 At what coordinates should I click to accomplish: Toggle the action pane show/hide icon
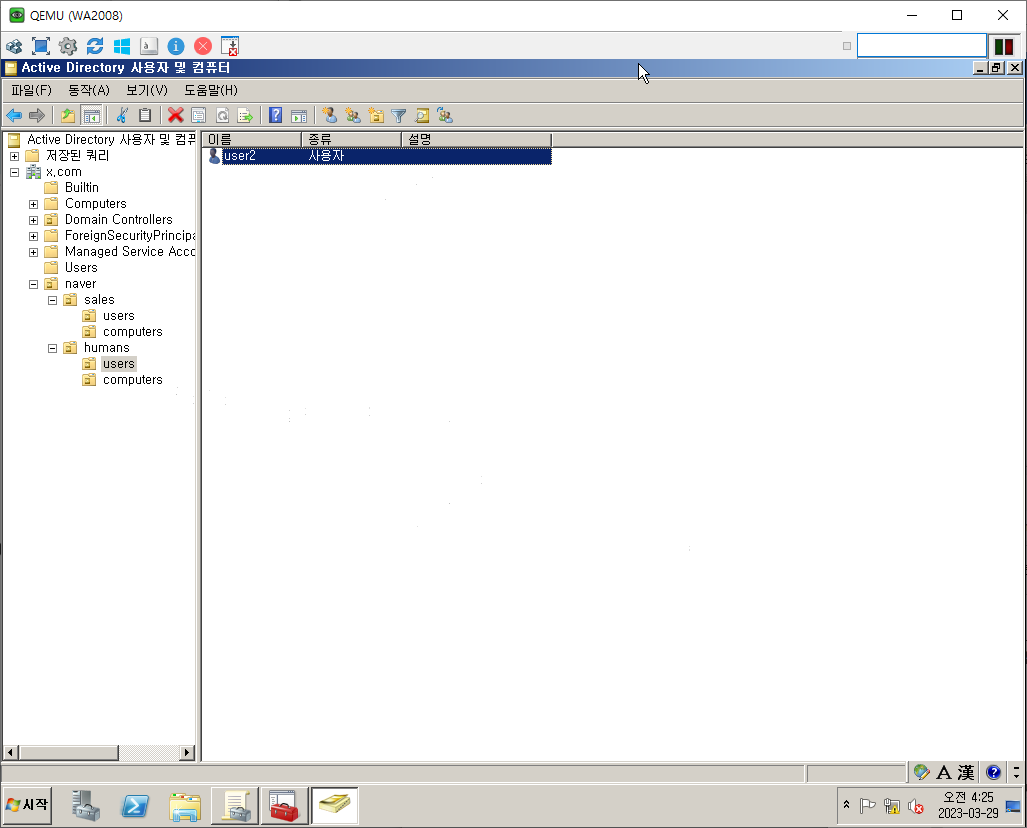pyautogui.click(x=299, y=116)
